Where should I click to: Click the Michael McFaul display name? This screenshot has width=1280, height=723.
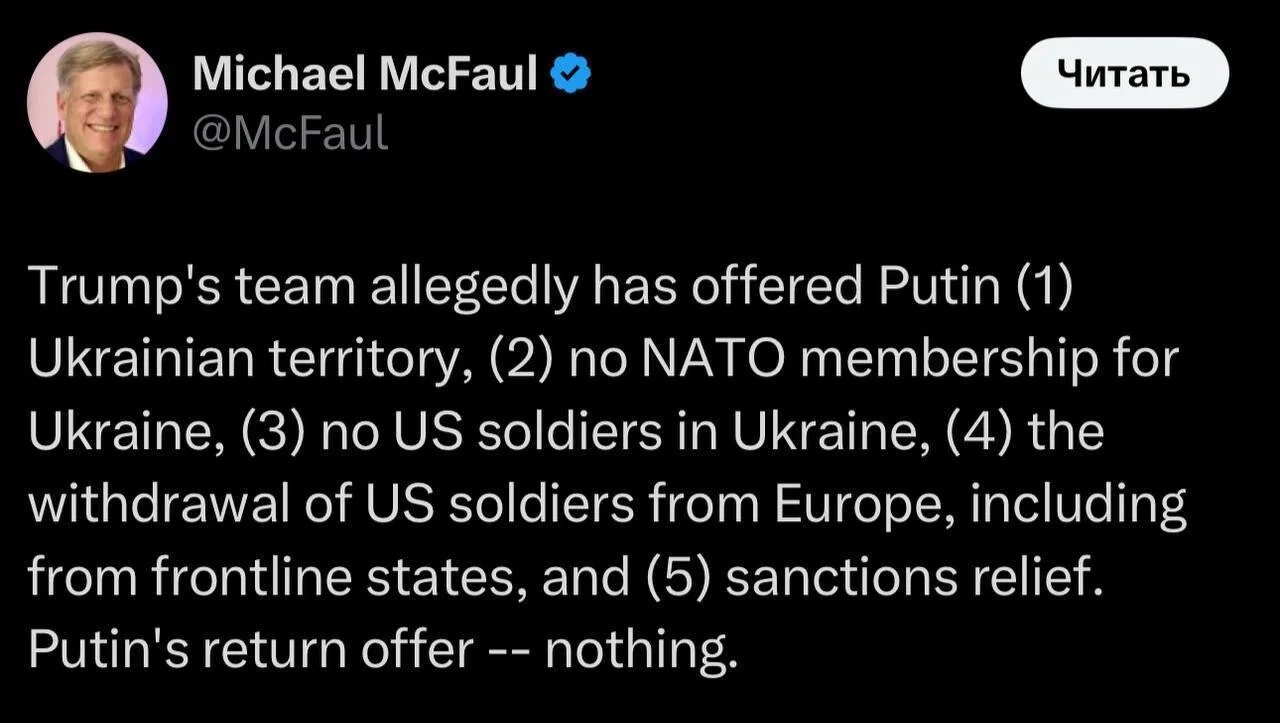365,74
